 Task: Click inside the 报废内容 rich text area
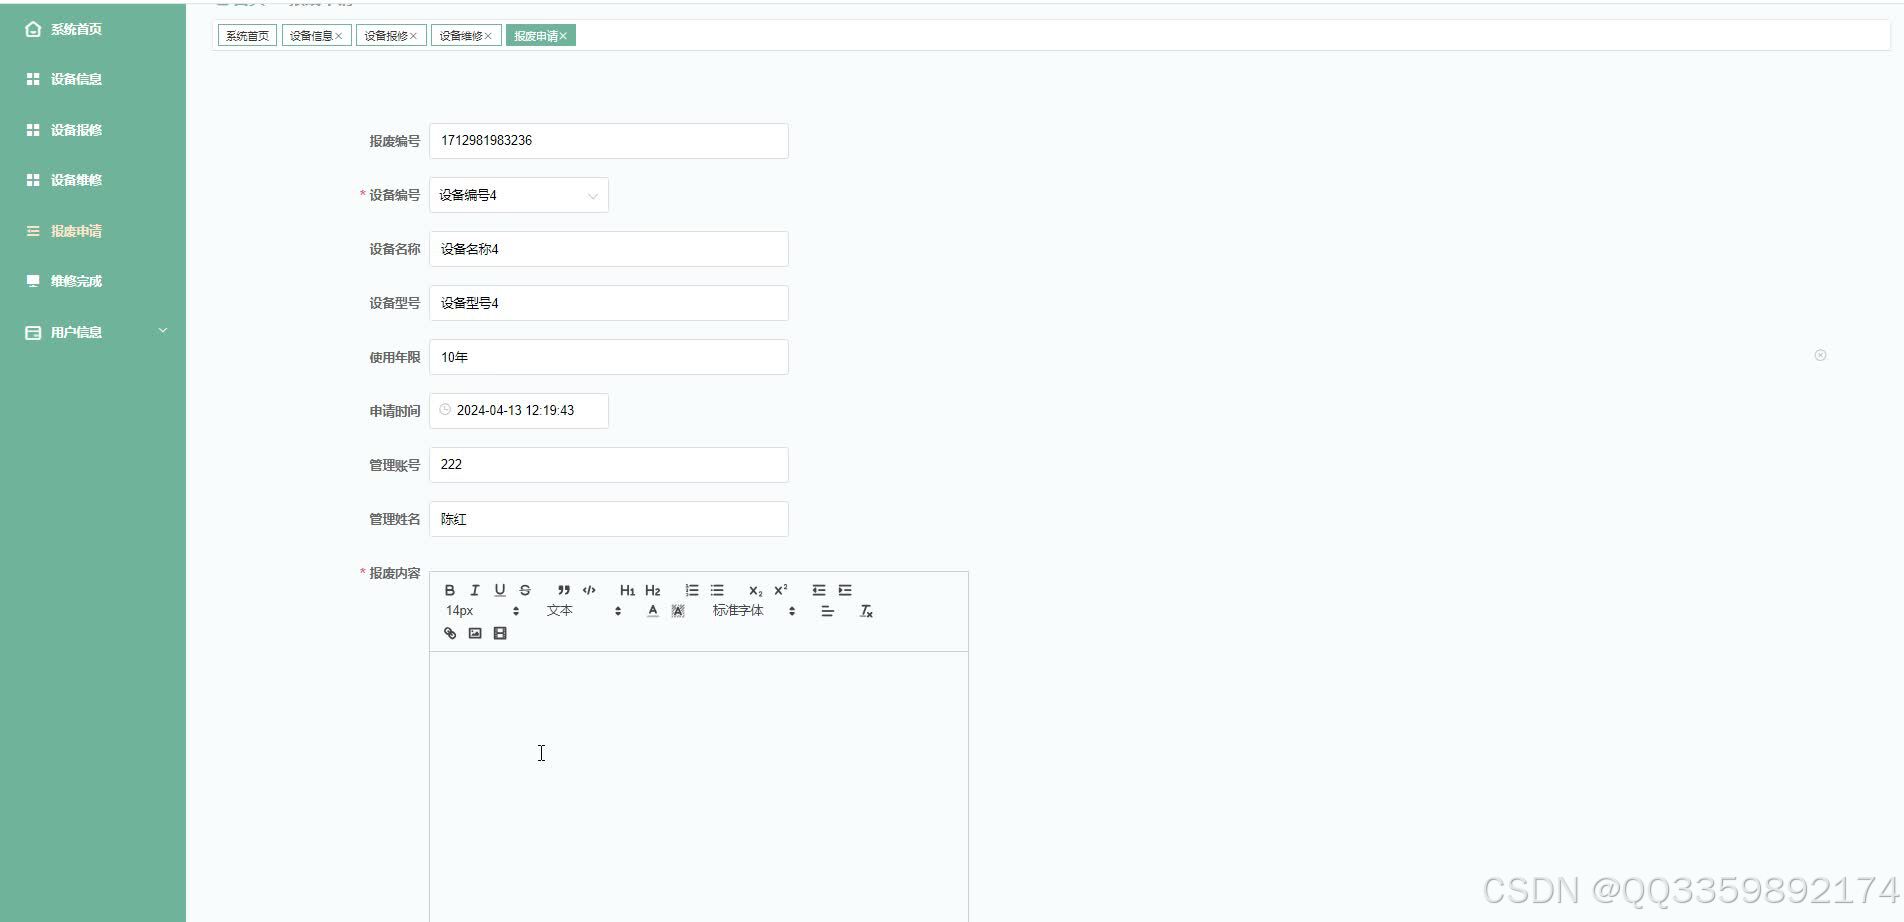point(699,786)
